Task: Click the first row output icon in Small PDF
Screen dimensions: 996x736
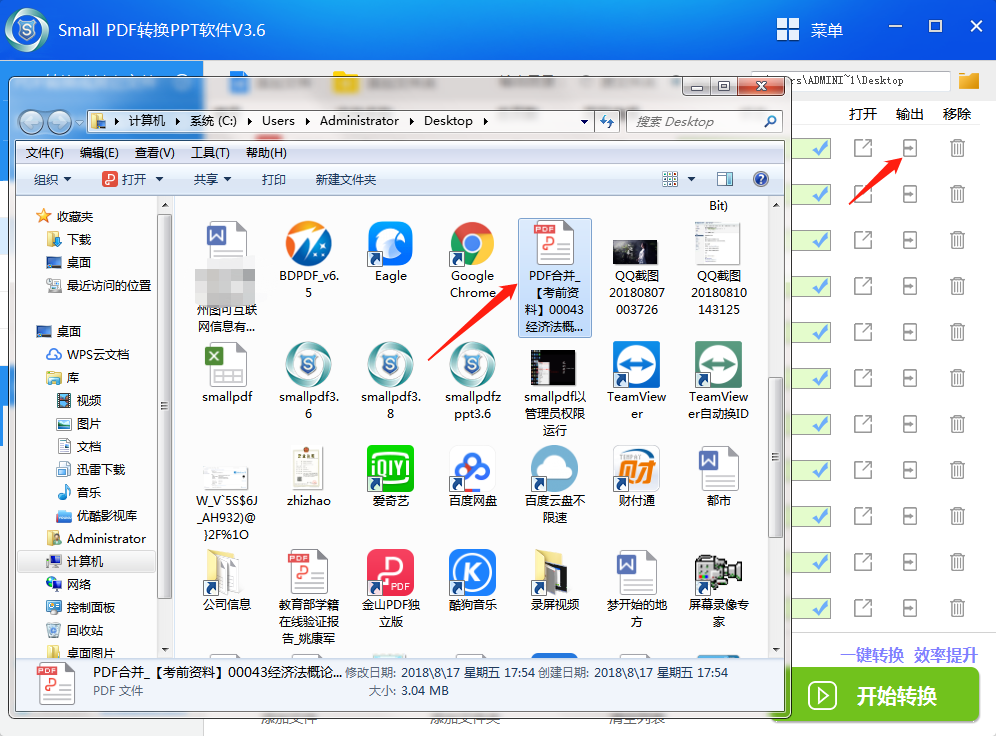Action: 910,148
